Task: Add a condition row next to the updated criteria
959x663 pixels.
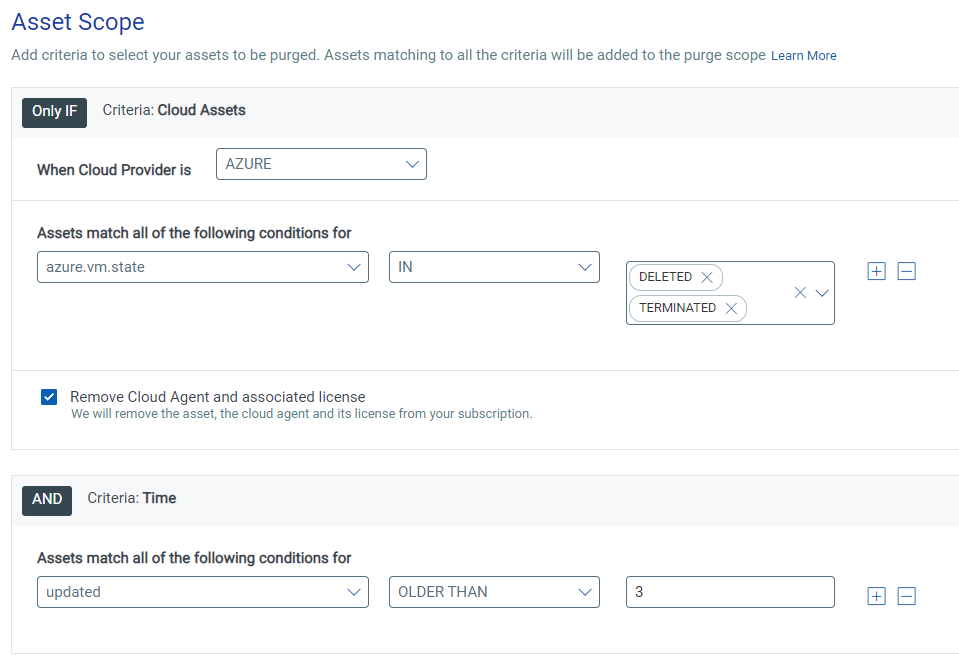Action: click(x=876, y=596)
